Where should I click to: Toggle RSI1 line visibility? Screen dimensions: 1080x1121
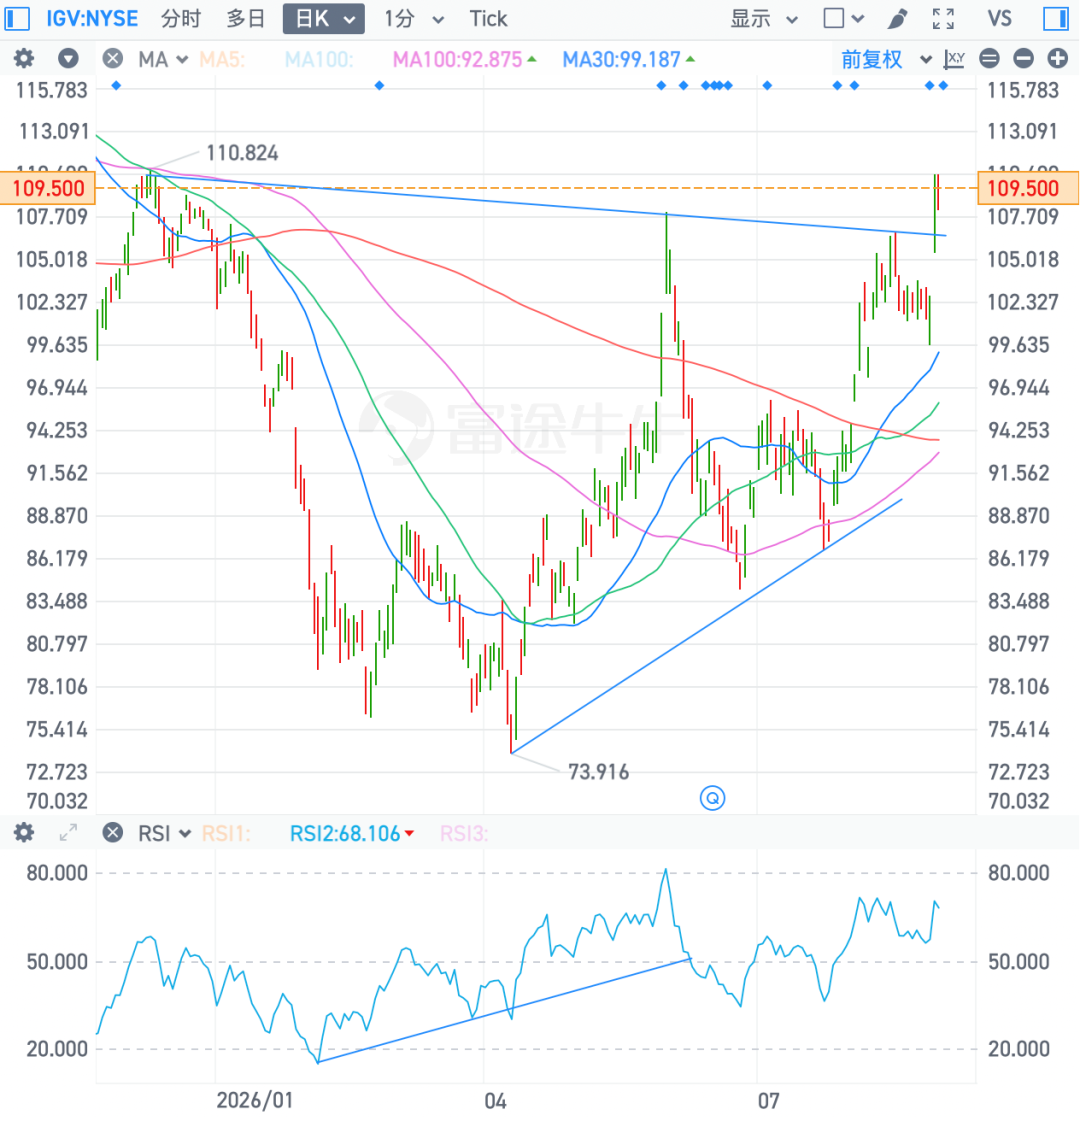tap(226, 834)
